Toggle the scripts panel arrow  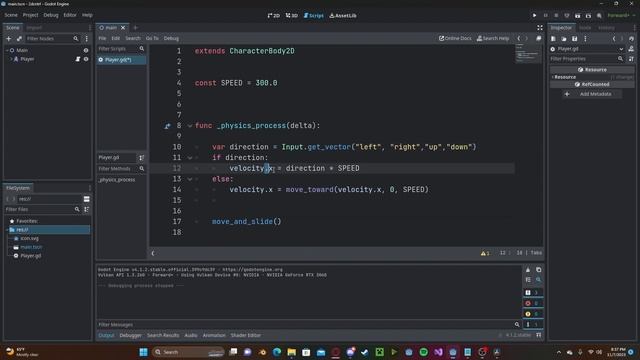pyautogui.click(x=153, y=253)
